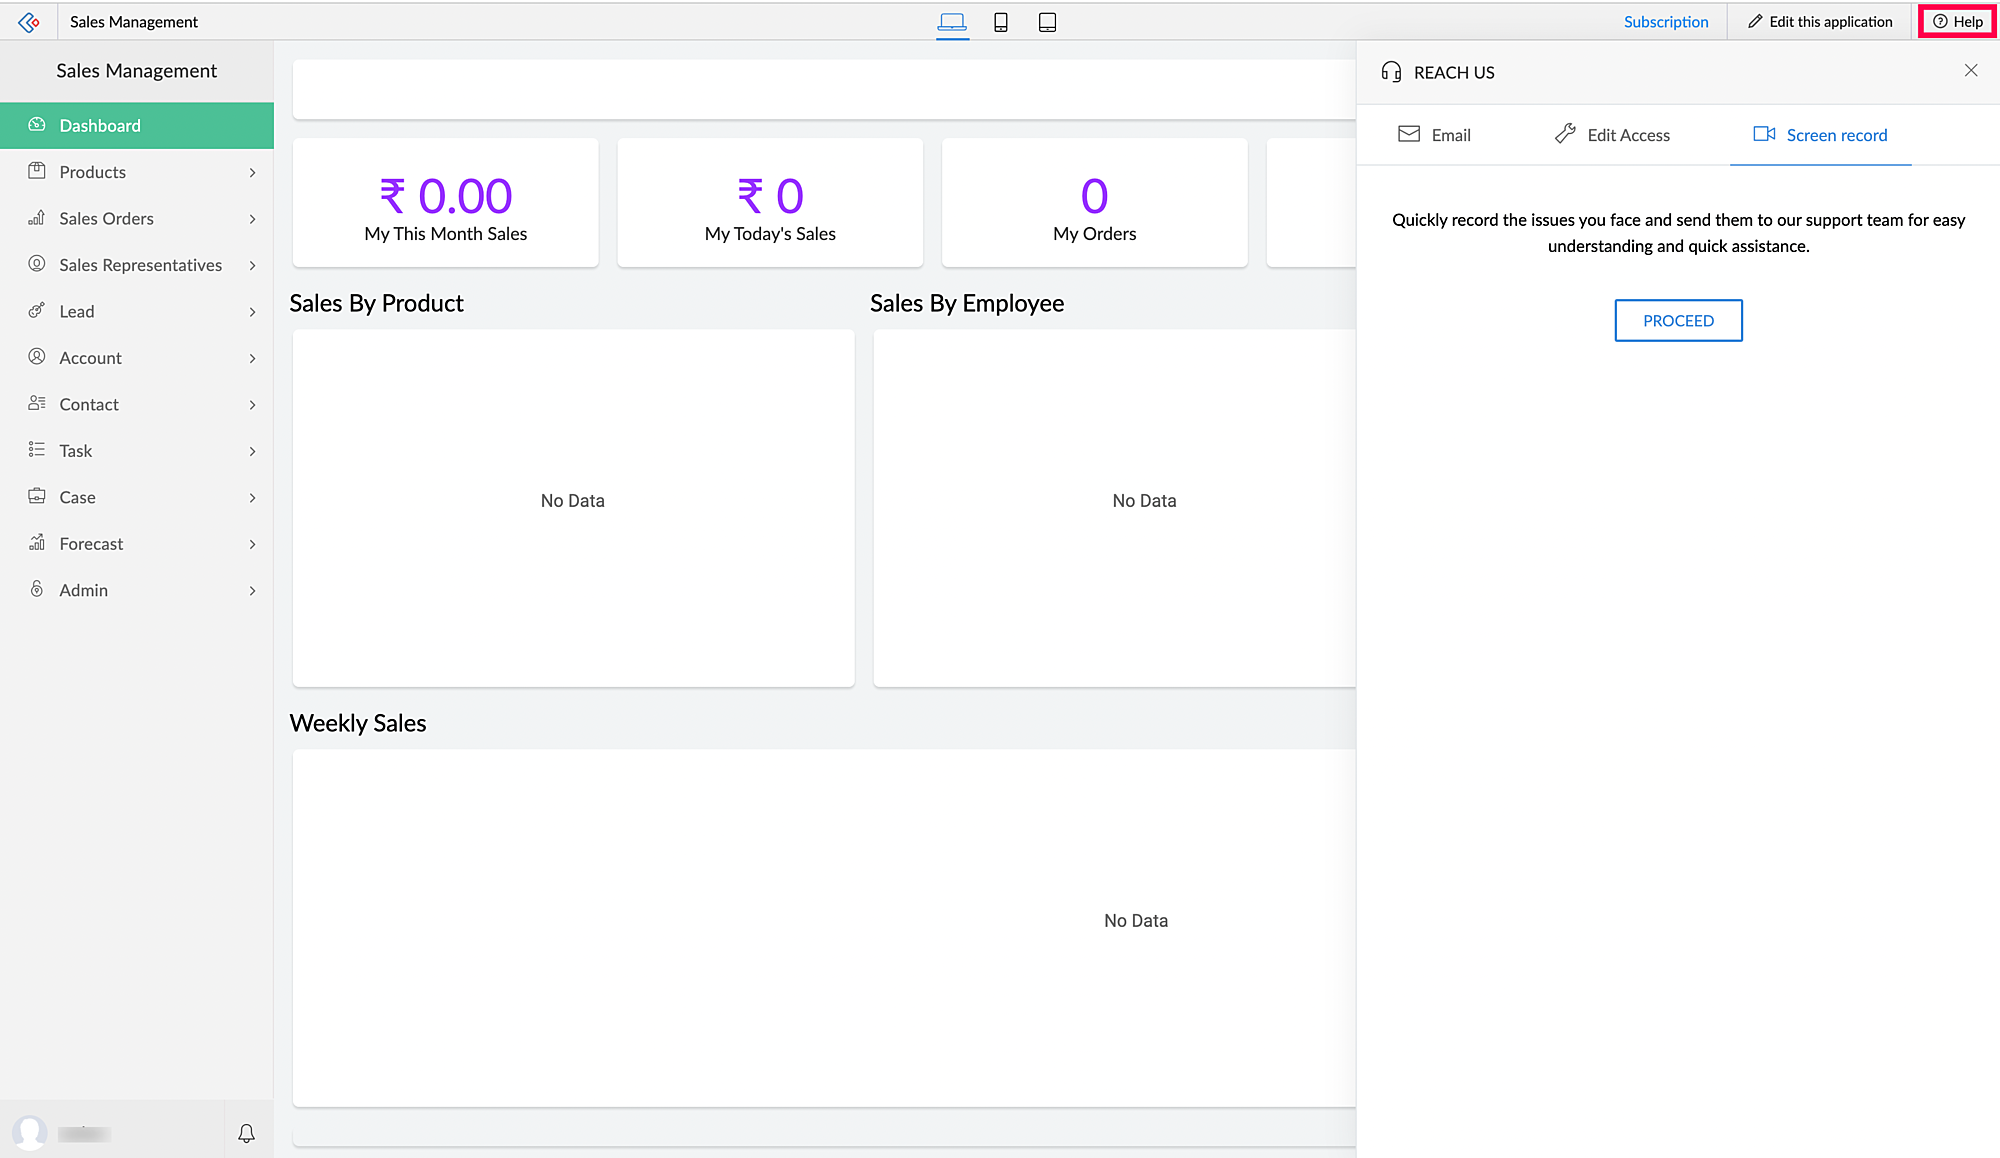
Task: Expand the Admin section chevron
Action: (252, 591)
